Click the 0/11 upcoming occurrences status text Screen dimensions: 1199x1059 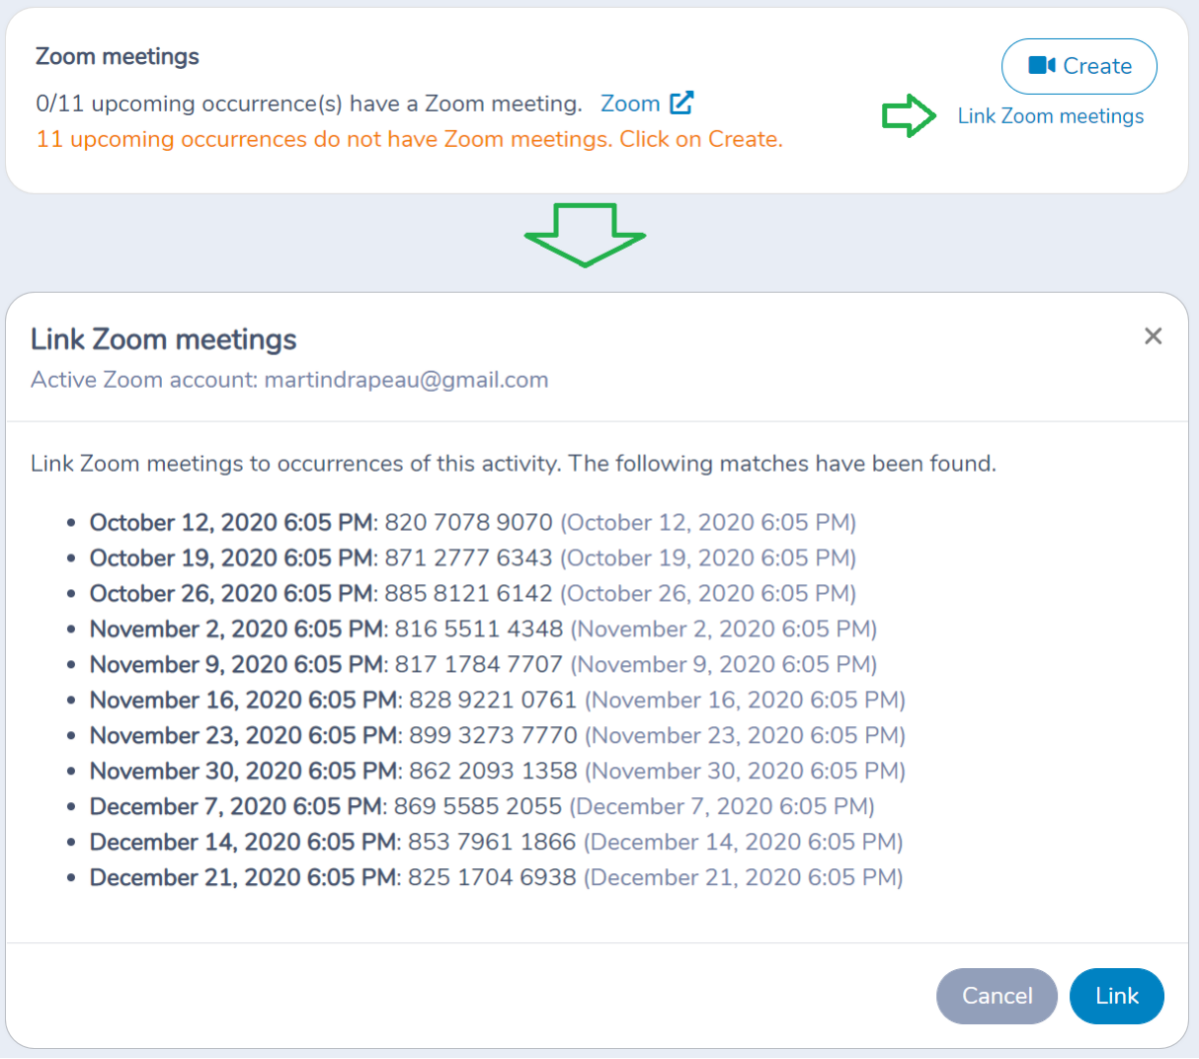click(309, 103)
